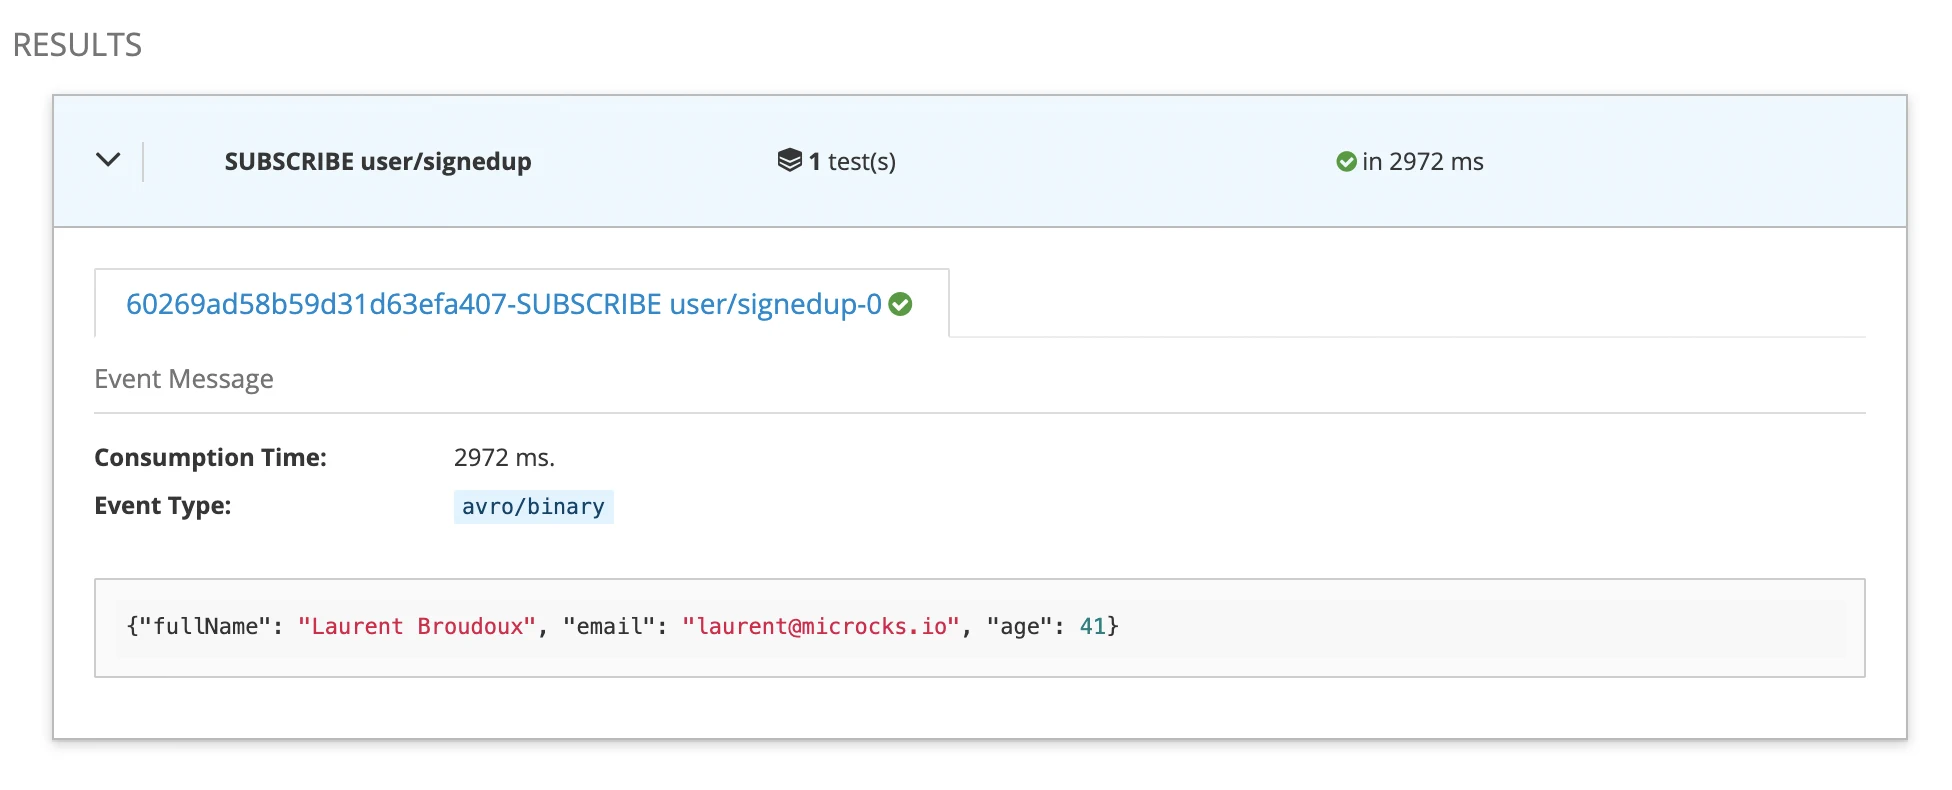
Task: Open the 60269ad58b59d31d63efa407-SUBSCRIBE user/signedup-0 tab
Action: click(x=503, y=304)
